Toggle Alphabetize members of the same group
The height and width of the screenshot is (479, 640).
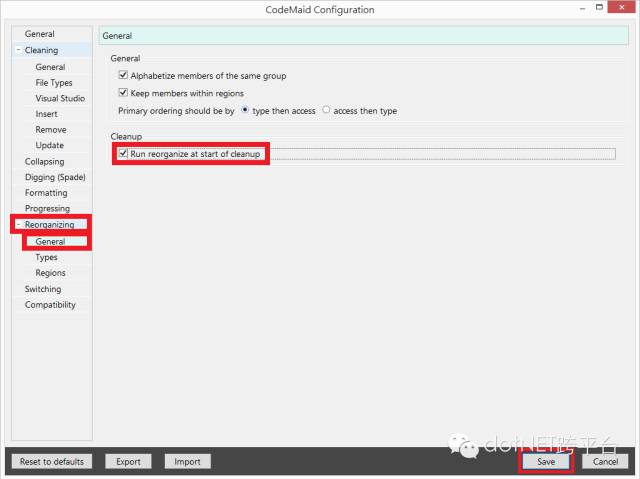(123, 75)
